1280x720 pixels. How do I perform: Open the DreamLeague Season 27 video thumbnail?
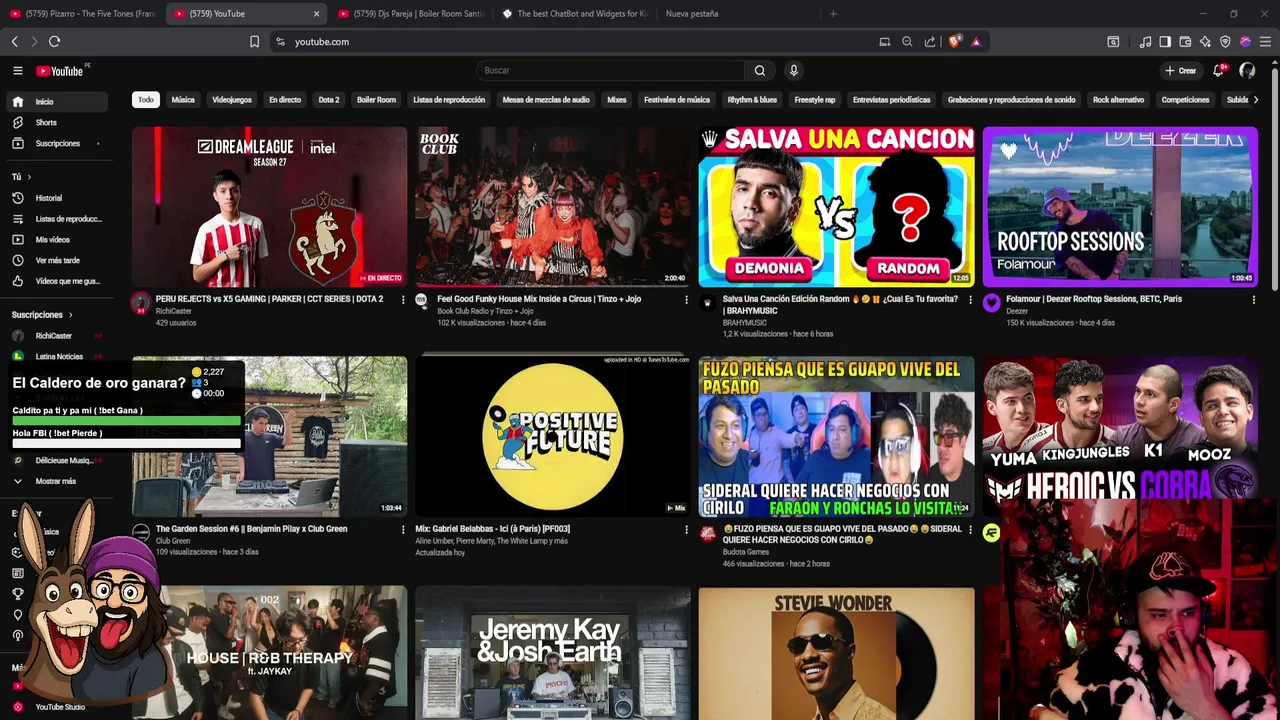point(269,207)
